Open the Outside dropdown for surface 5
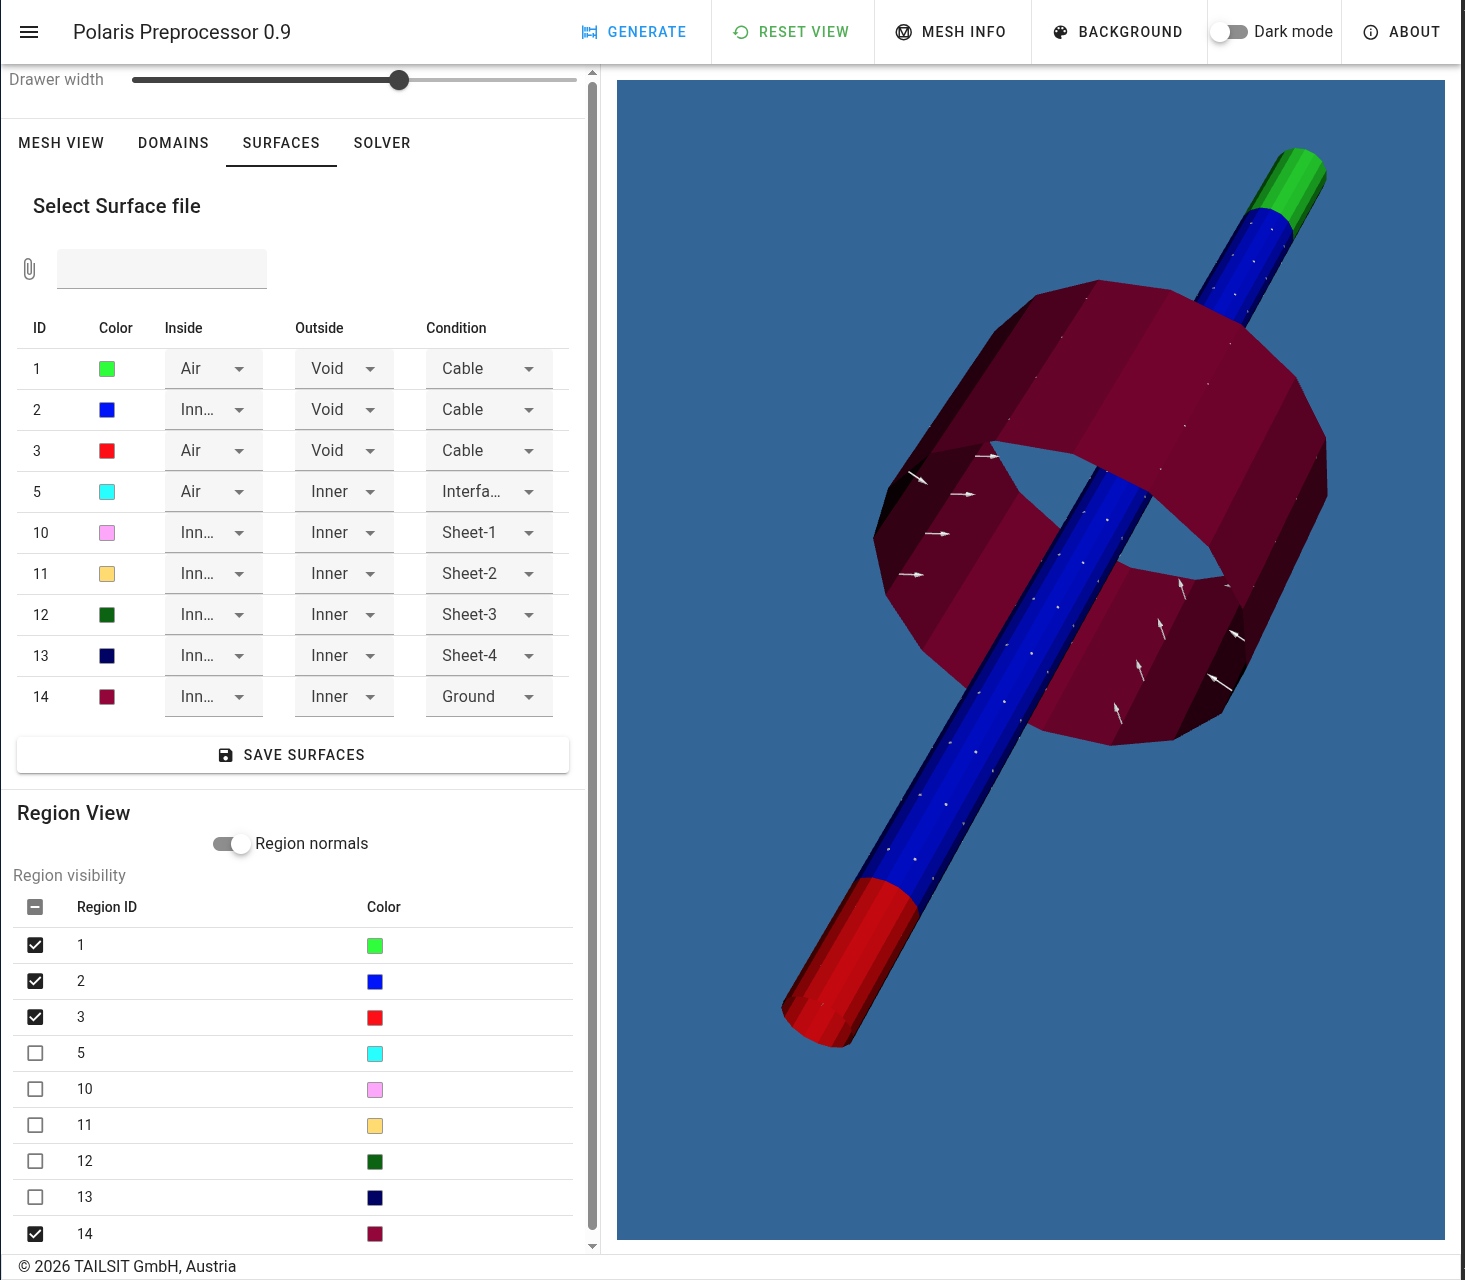 click(344, 492)
